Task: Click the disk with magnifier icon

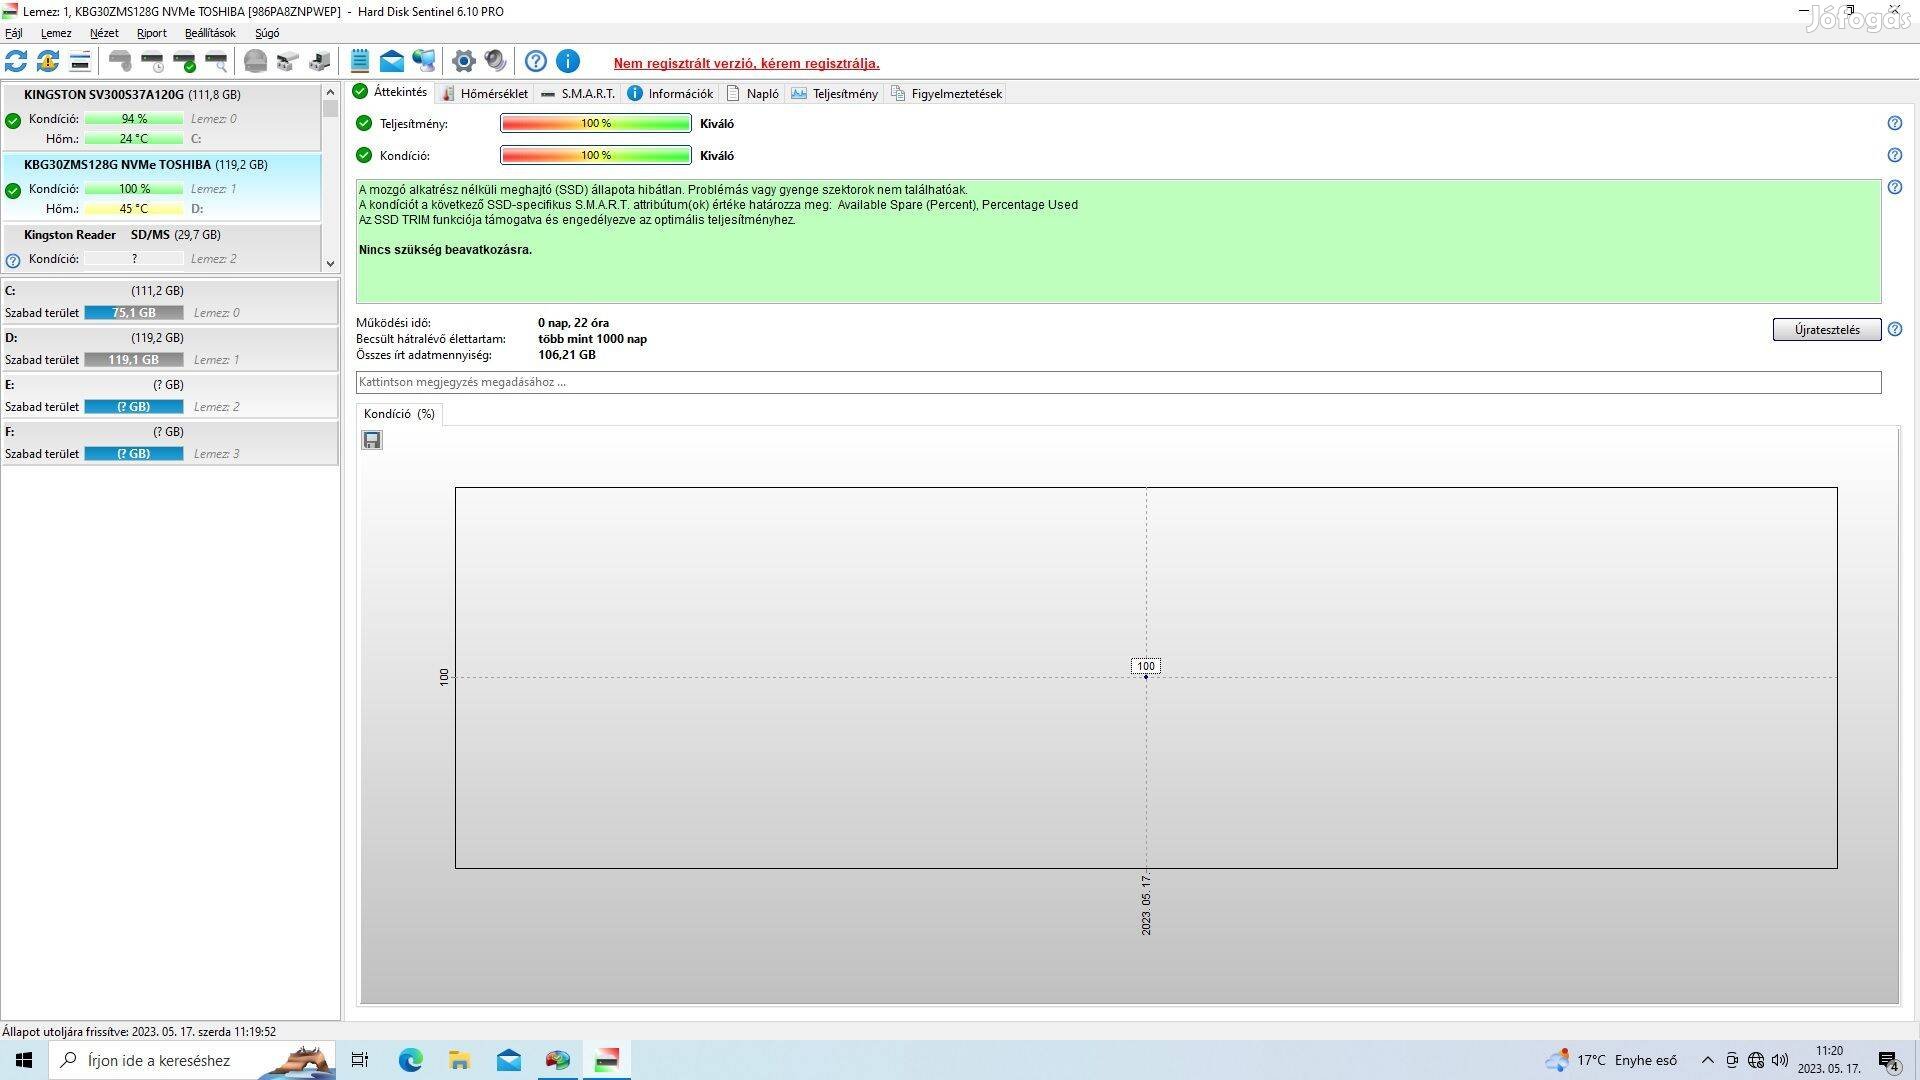Action: pos(216,61)
